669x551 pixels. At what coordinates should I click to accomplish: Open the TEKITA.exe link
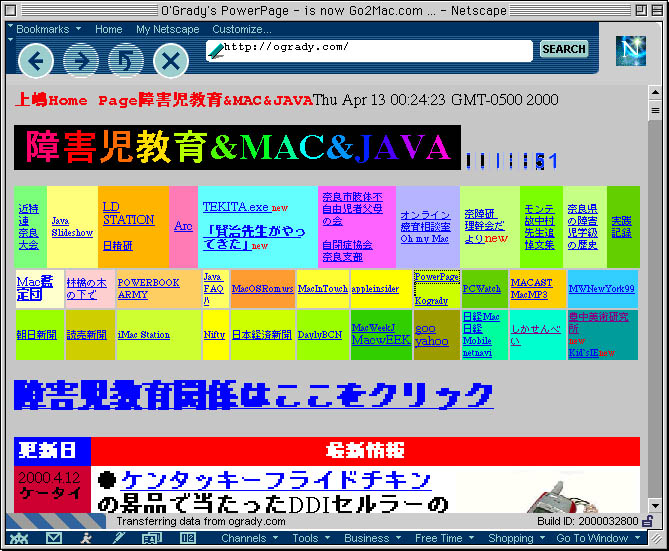point(236,207)
